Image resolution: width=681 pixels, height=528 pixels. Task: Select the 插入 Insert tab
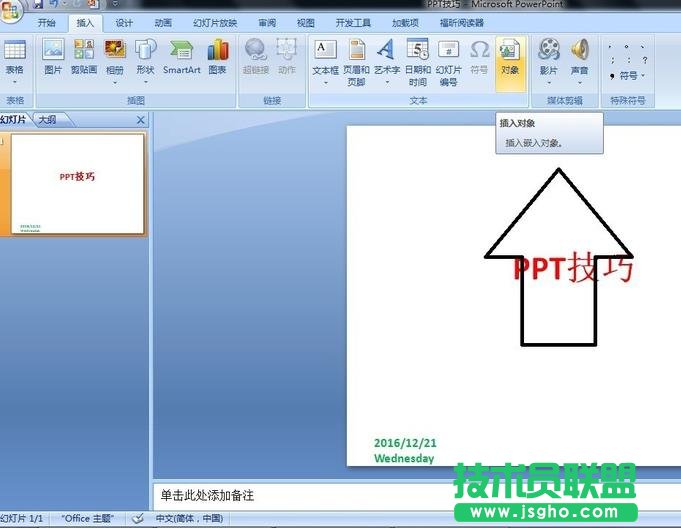85,23
